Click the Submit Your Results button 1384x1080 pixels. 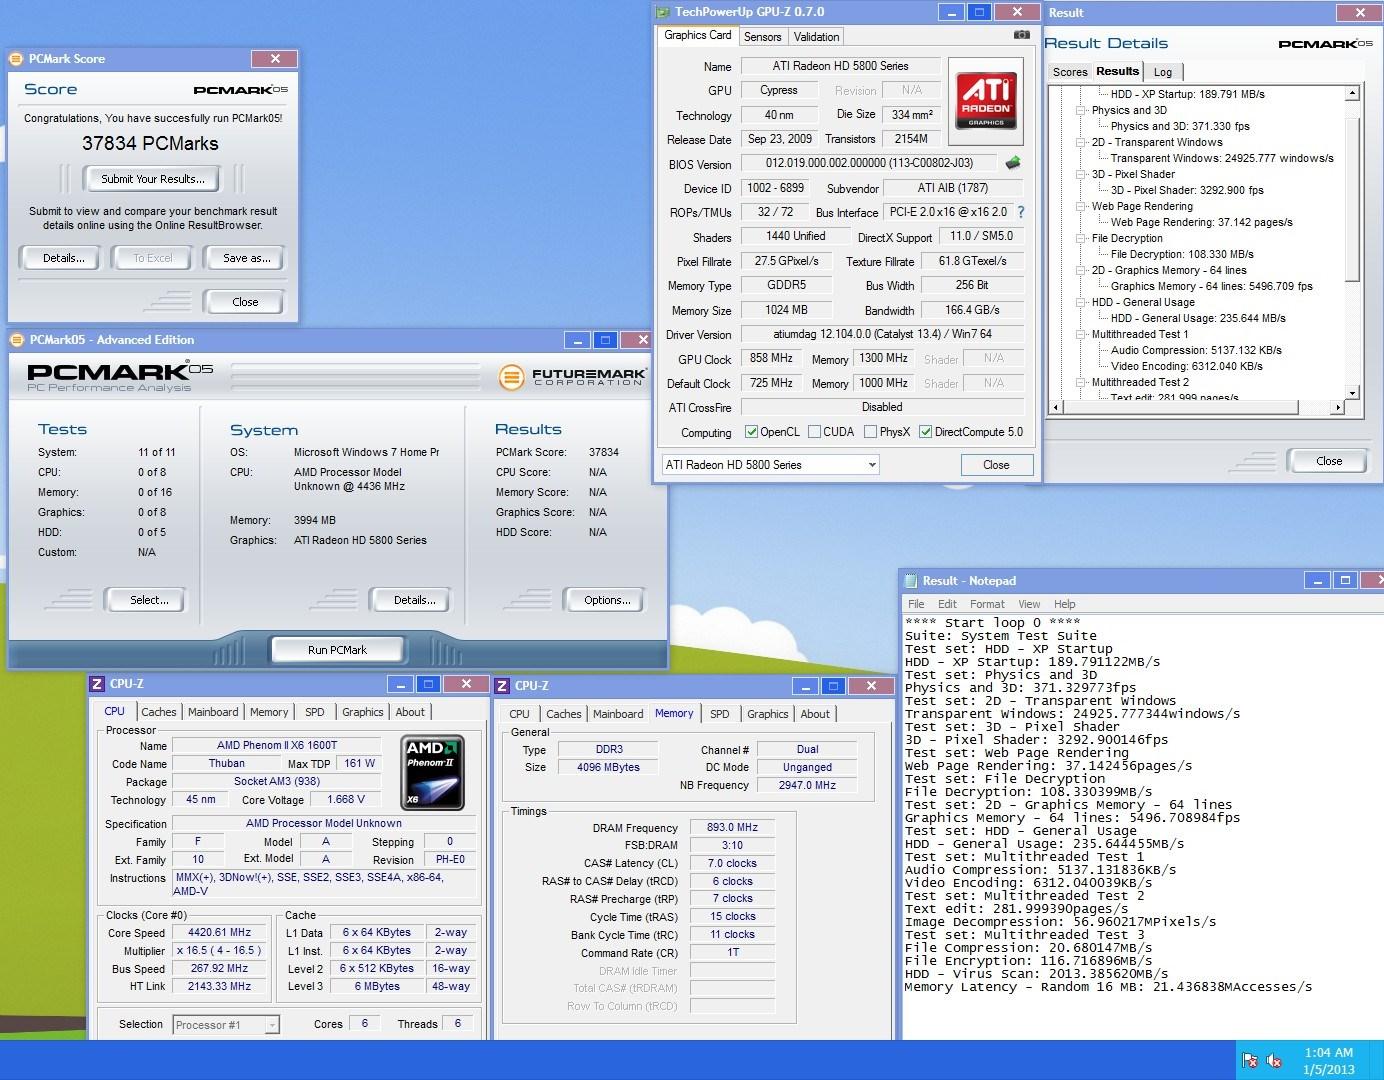click(x=153, y=179)
